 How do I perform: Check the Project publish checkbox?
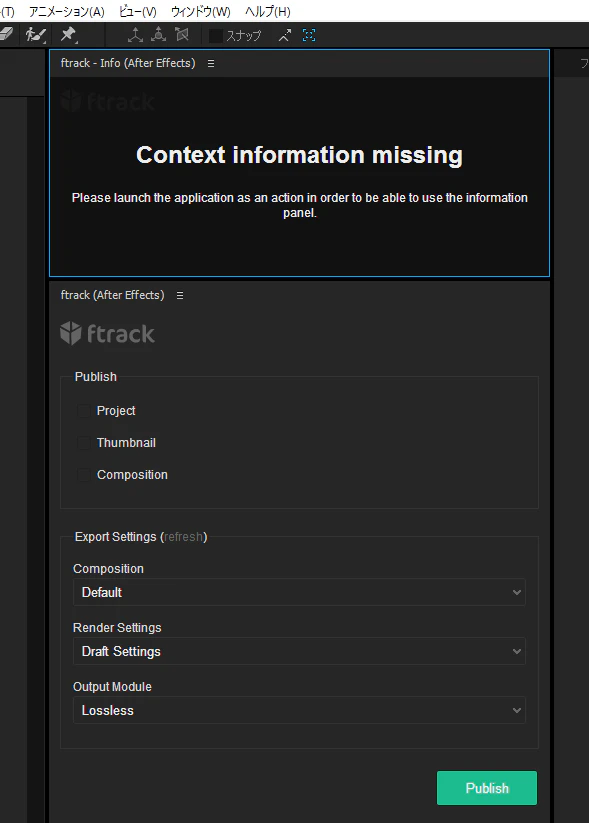coord(84,411)
